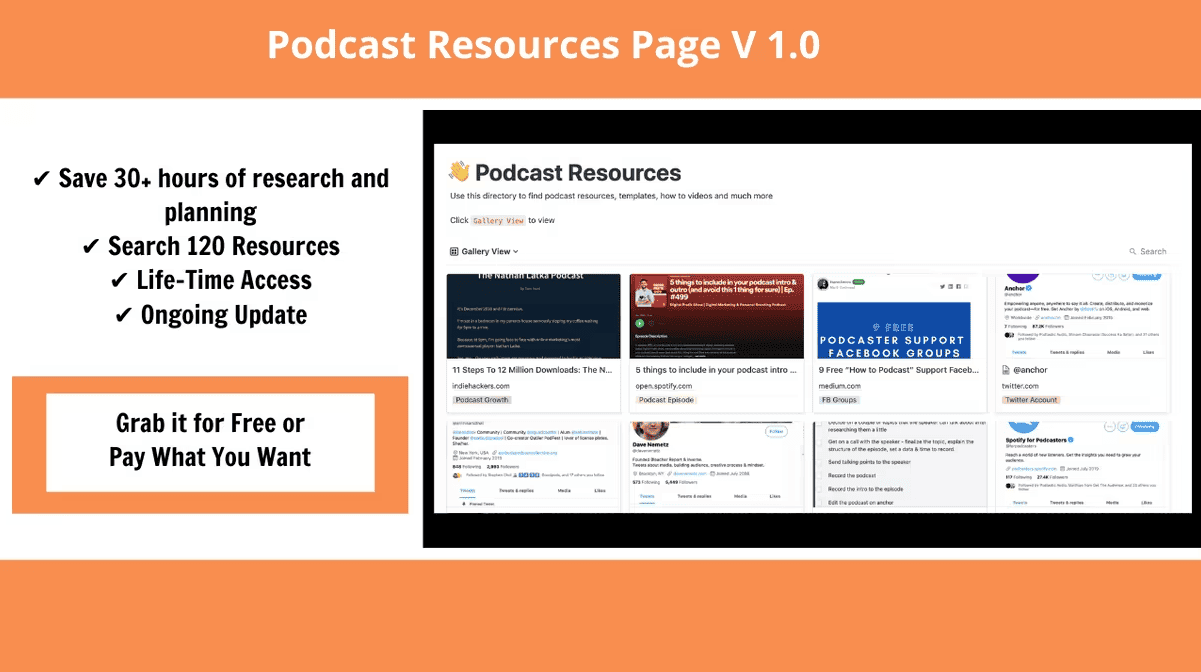This screenshot has height=672, width=1201.
Task: Check Send talking points to the speaker
Action: point(818,462)
